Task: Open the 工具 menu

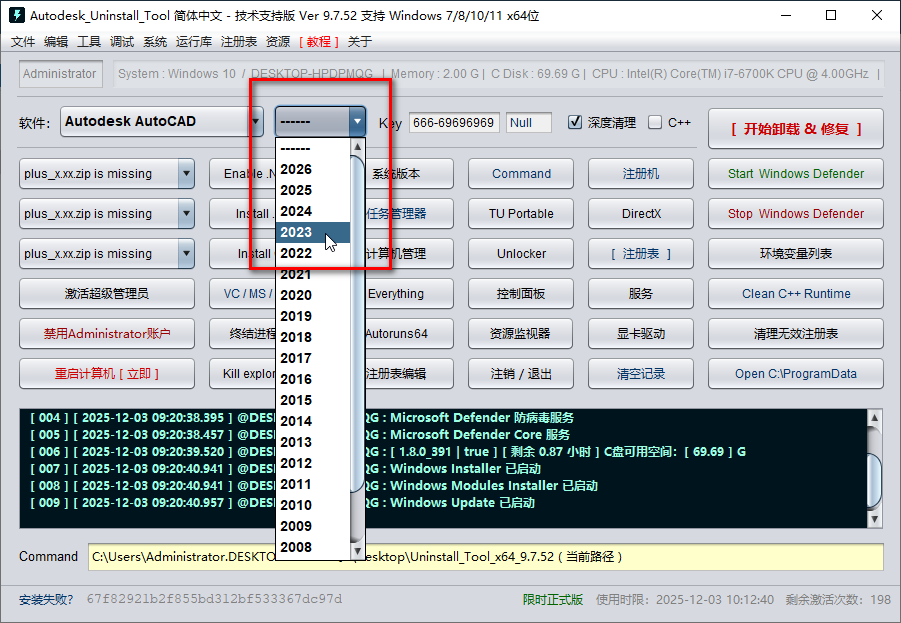Action: pyautogui.click(x=89, y=41)
